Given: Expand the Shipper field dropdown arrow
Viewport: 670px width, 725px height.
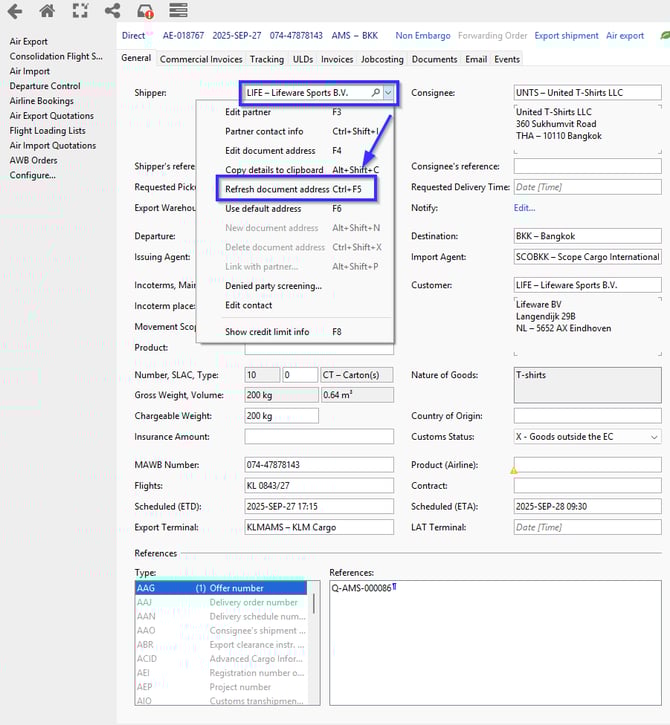Looking at the screenshot, I should pos(389,93).
